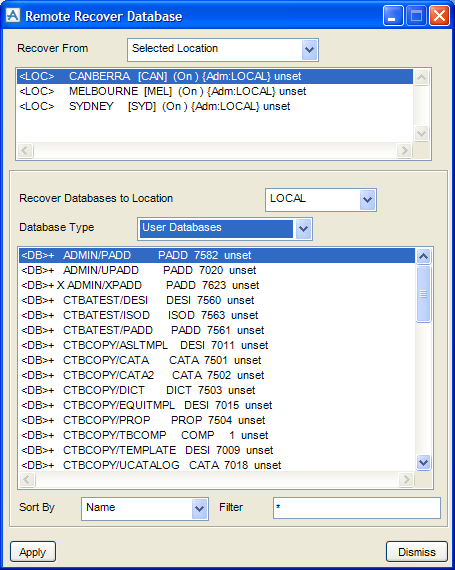
Task: Select the CTBCOPY/DICT database row
Action: [217, 390]
